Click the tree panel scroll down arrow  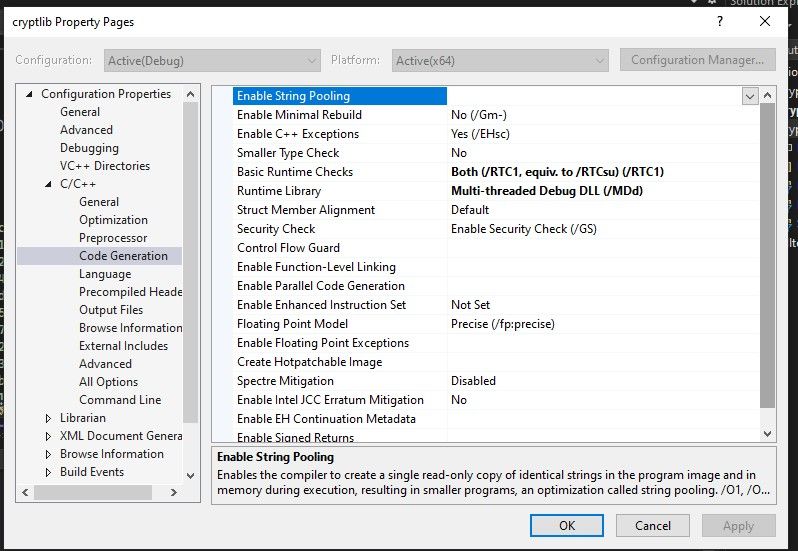(190, 476)
